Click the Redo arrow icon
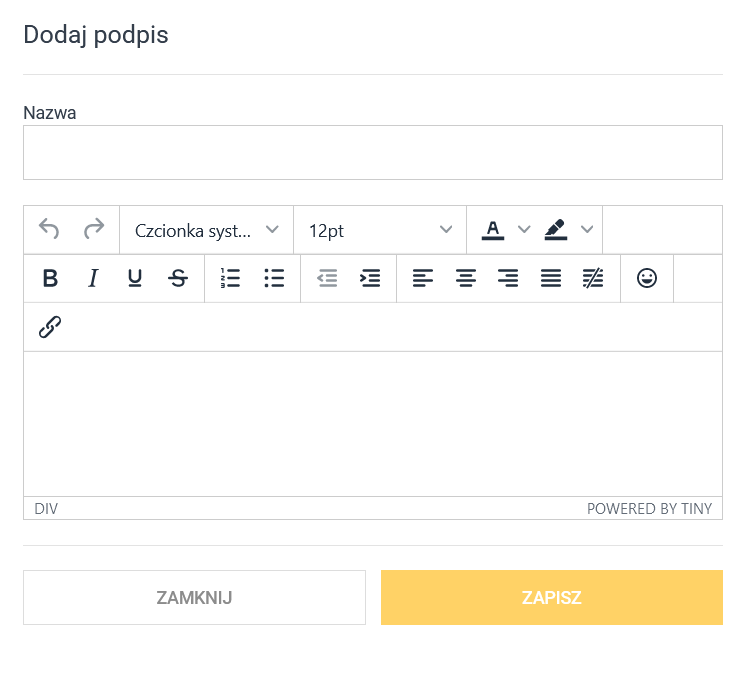749x687 pixels. tap(94, 230)
